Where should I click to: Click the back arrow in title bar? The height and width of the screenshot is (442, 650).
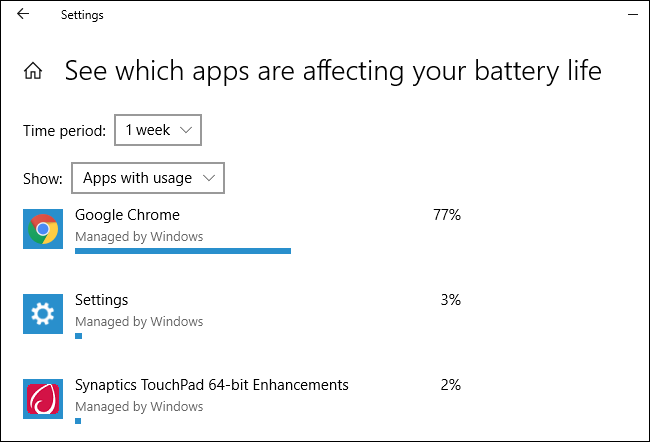23,15
